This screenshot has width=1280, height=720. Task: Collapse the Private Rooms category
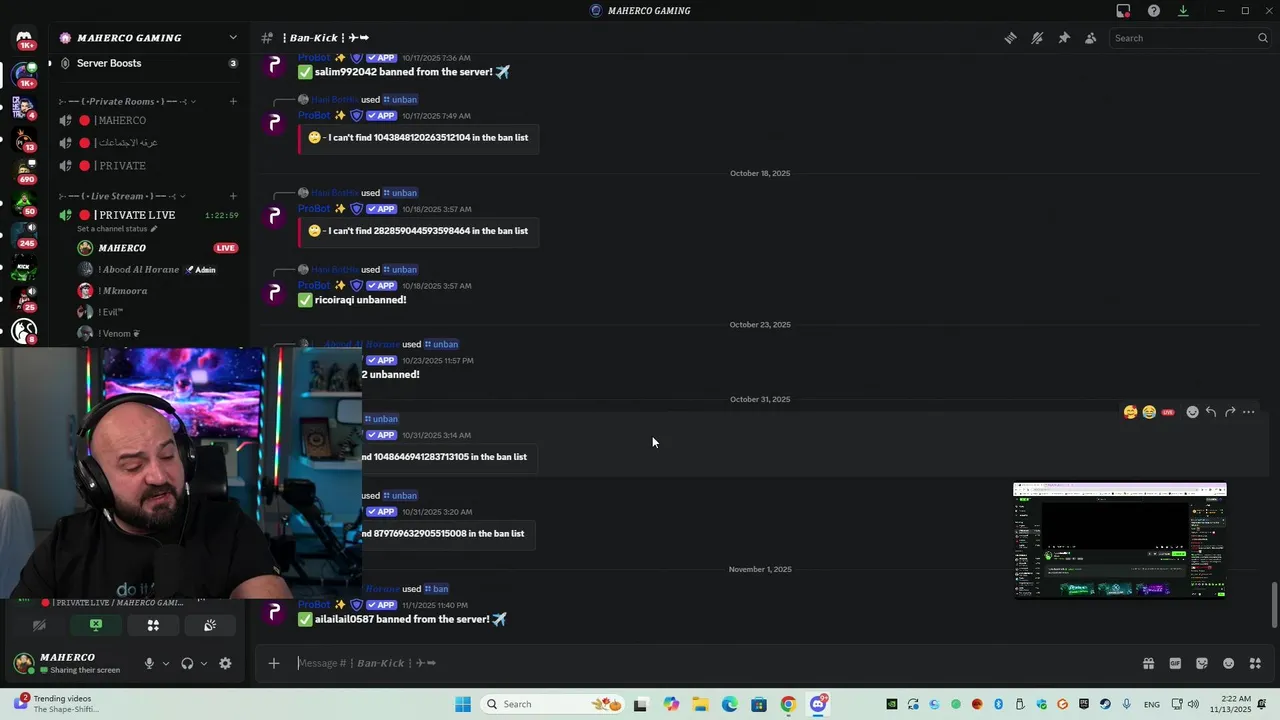[125, 101]
